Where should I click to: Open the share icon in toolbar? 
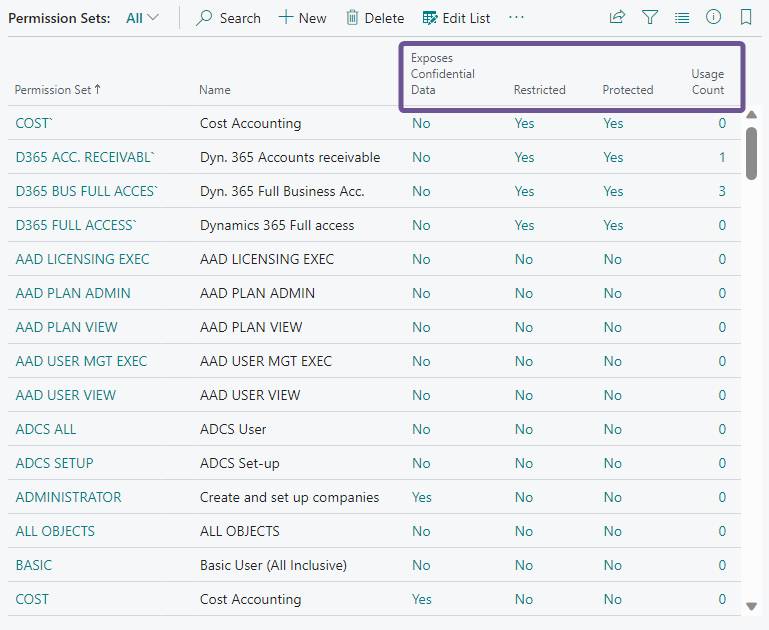coord(617,17)
